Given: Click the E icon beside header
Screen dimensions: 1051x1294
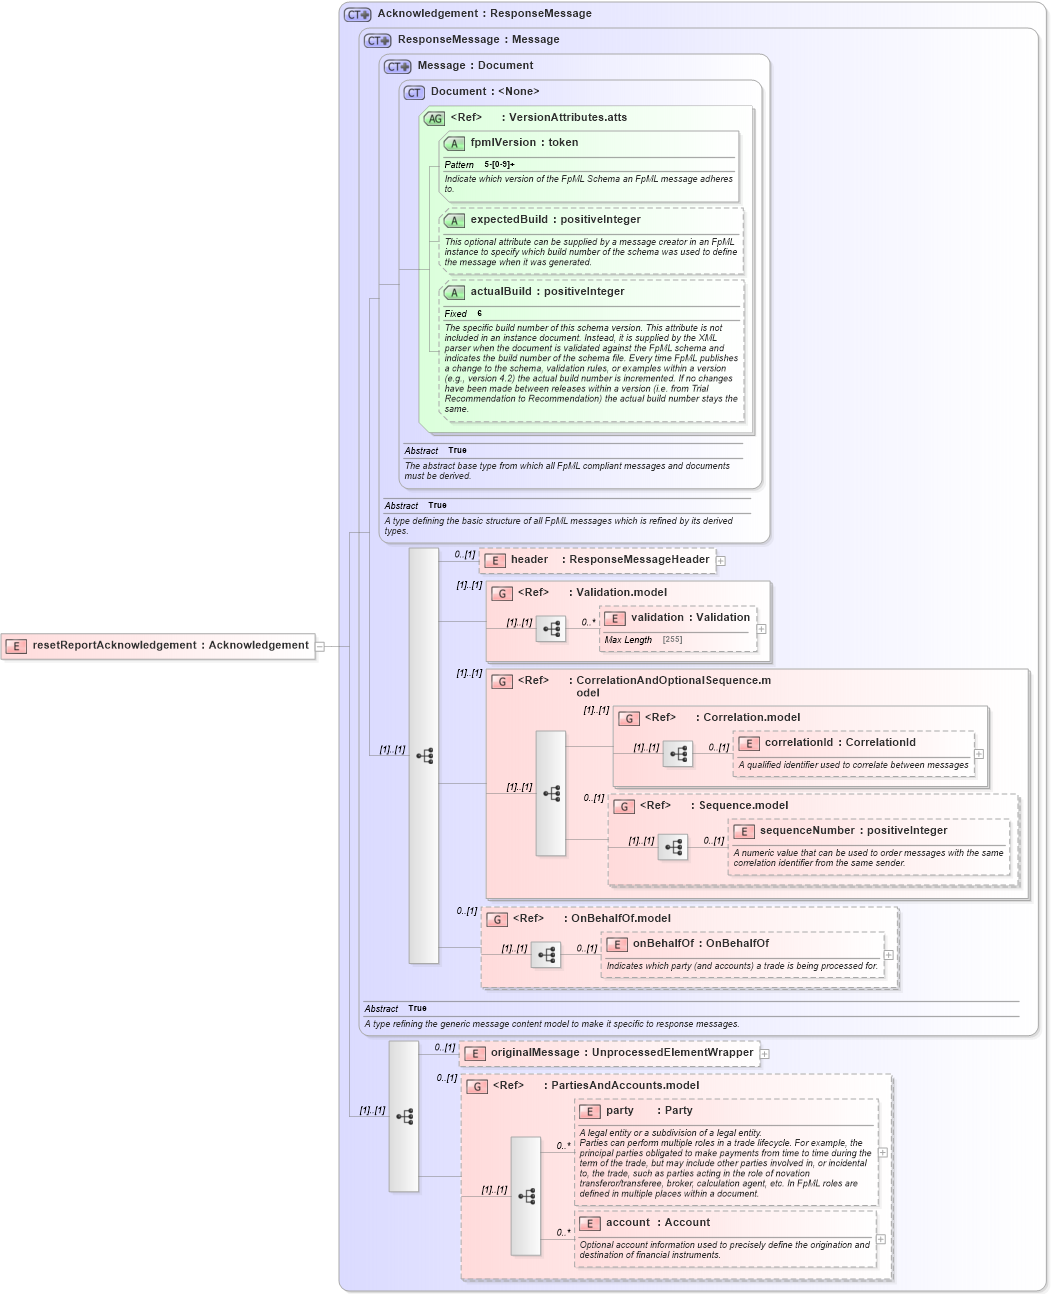Looking at the screenshot, I should (495, 561).
